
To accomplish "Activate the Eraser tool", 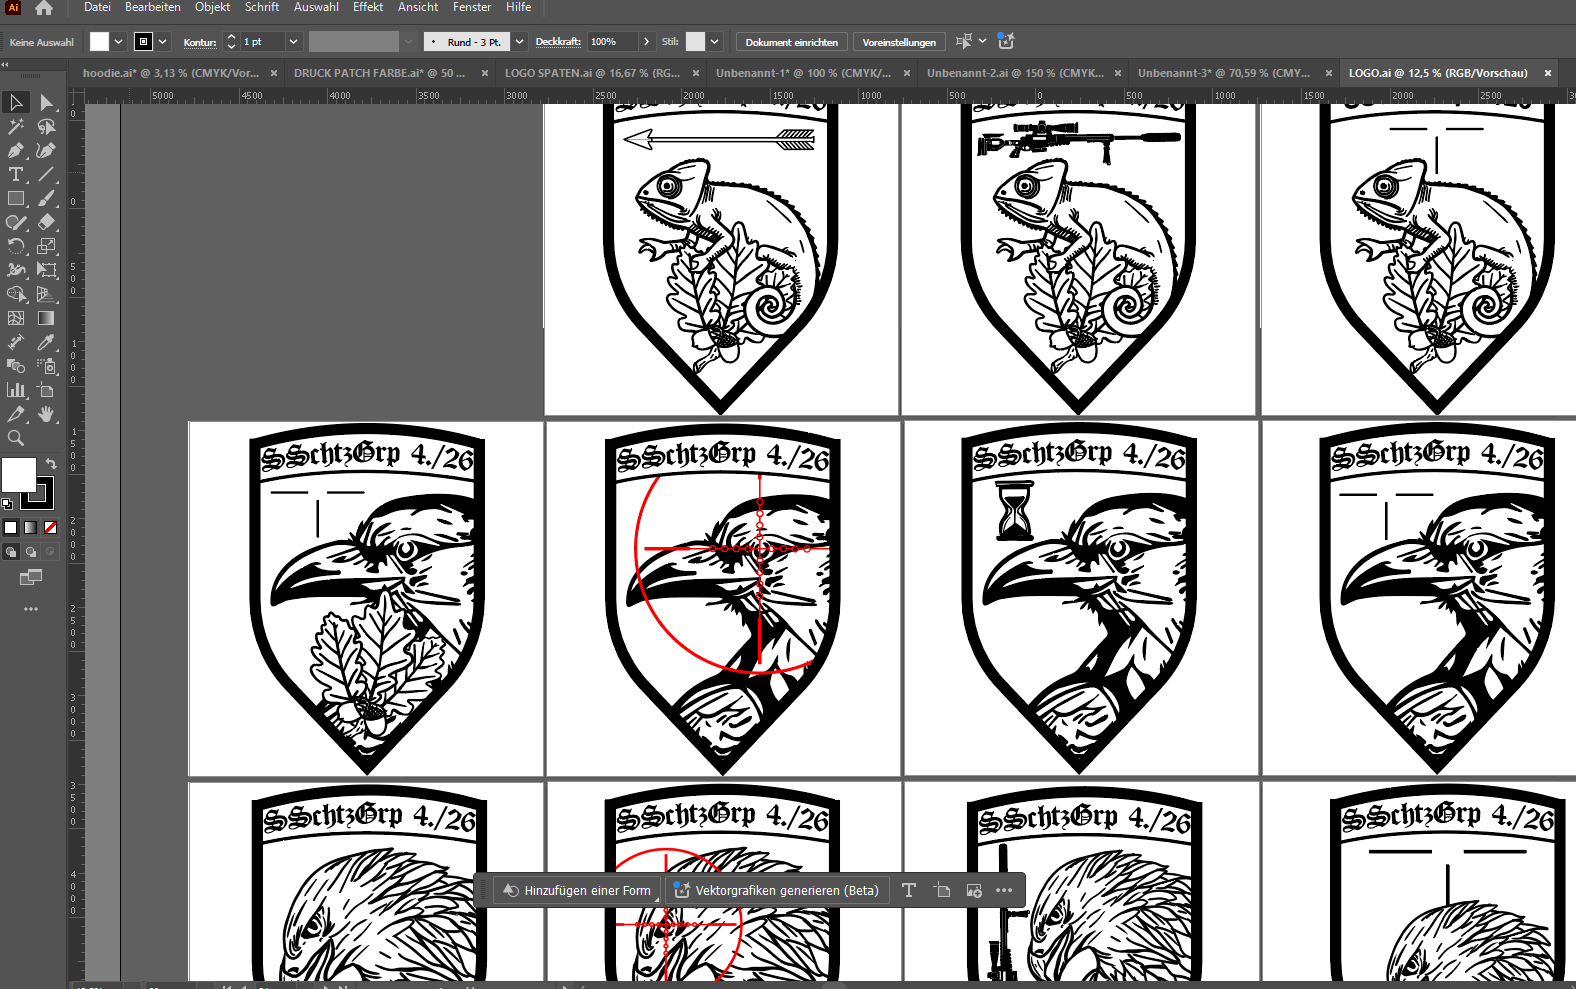I will tap(46, 222).
